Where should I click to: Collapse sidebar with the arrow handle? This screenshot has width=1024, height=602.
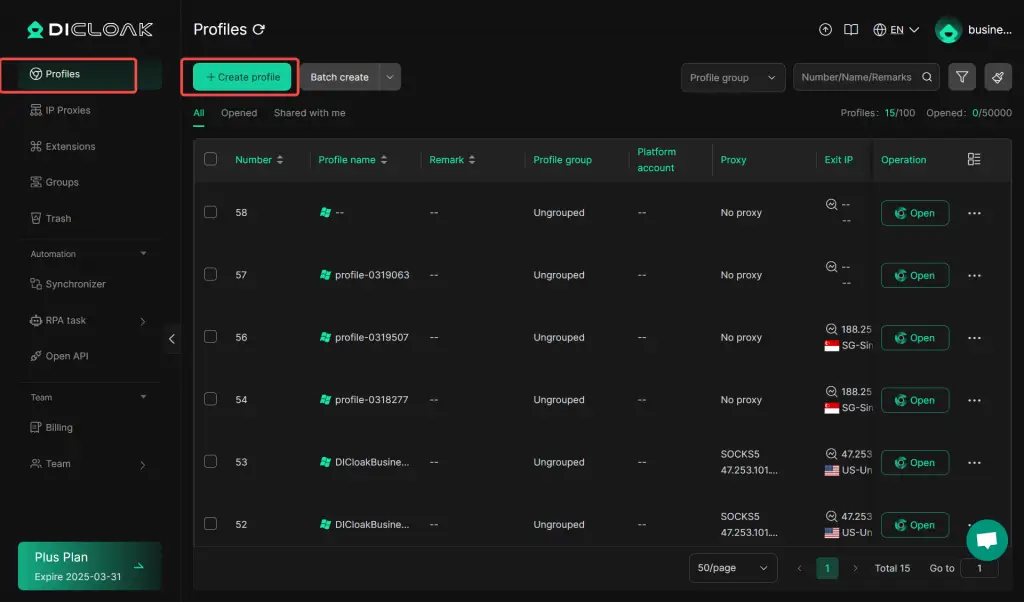pos(171,339)
